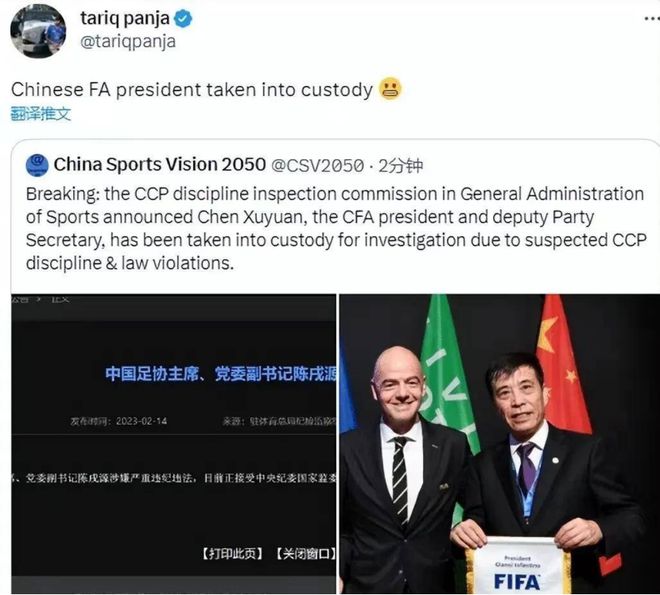The image size is (660, 595).
Task: Click the FIFA pennant in the photo
Action: [518, 565]
